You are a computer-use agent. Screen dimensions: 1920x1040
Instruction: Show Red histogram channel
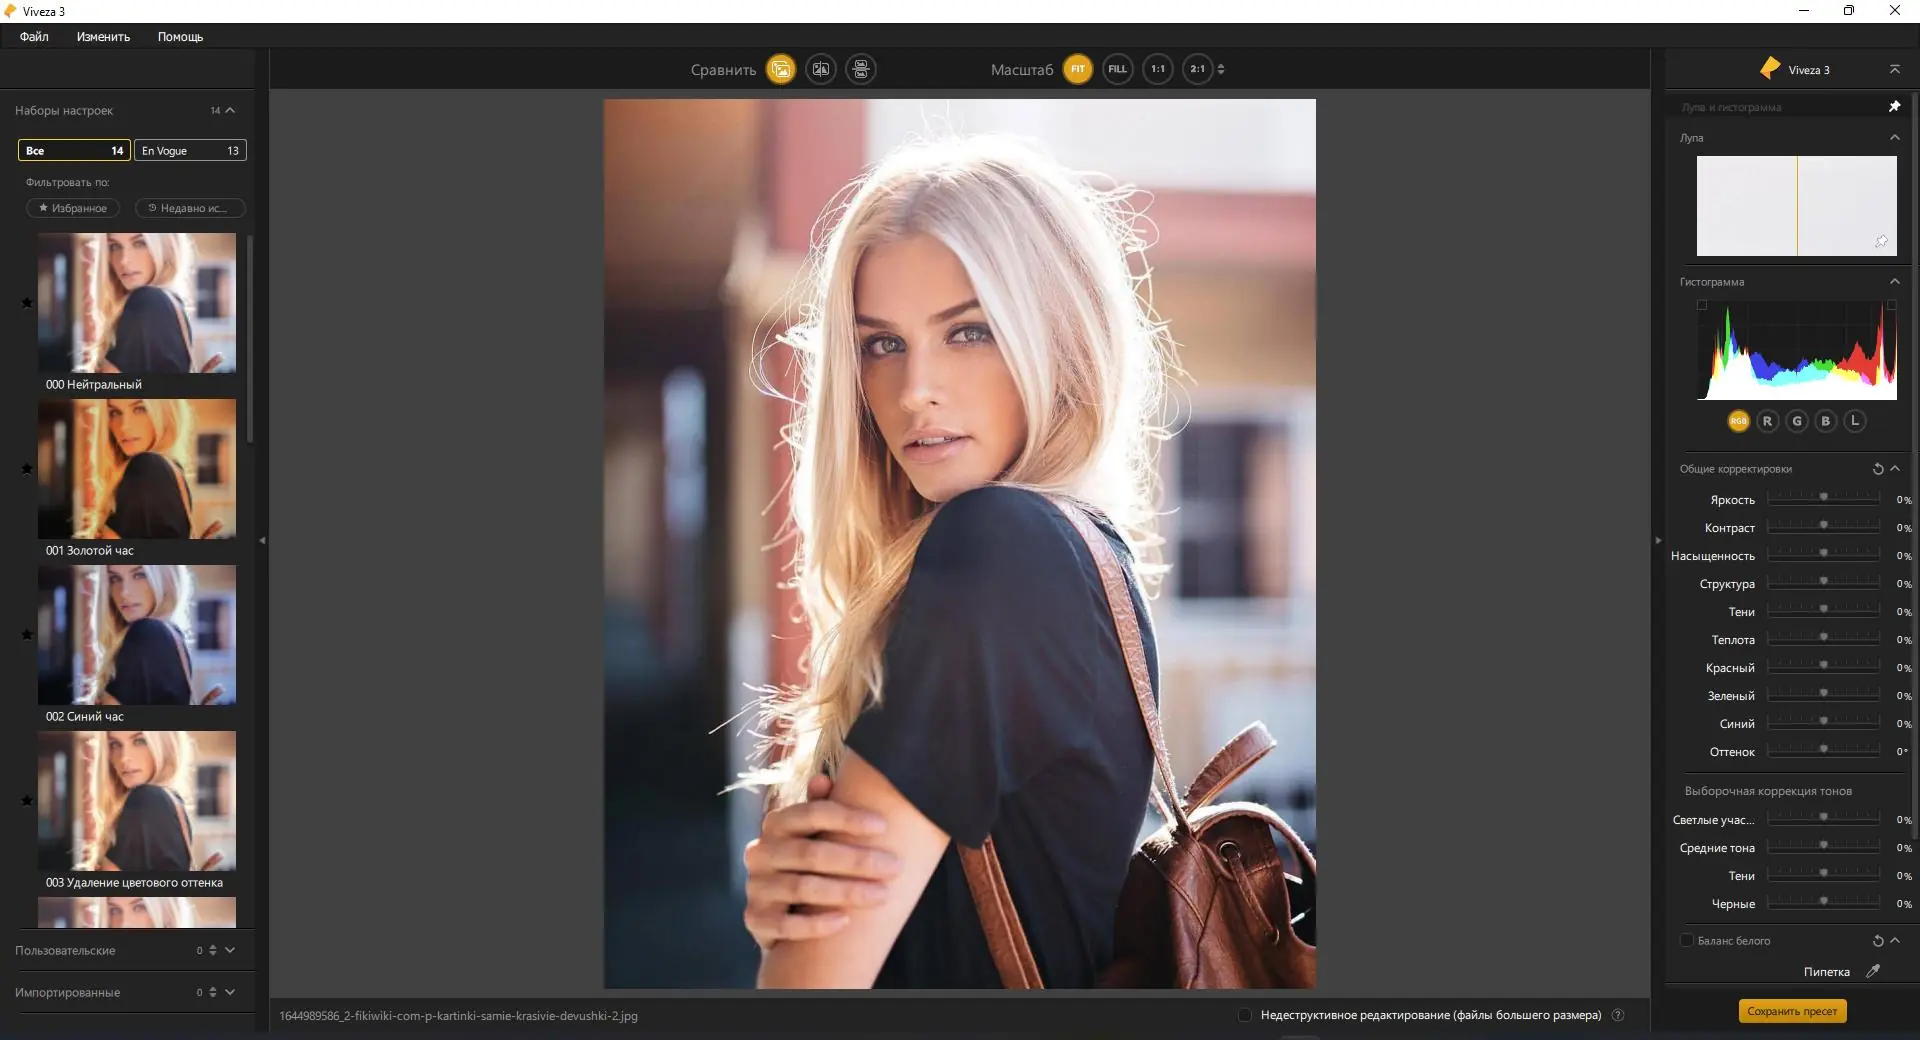coord(1768,421)
